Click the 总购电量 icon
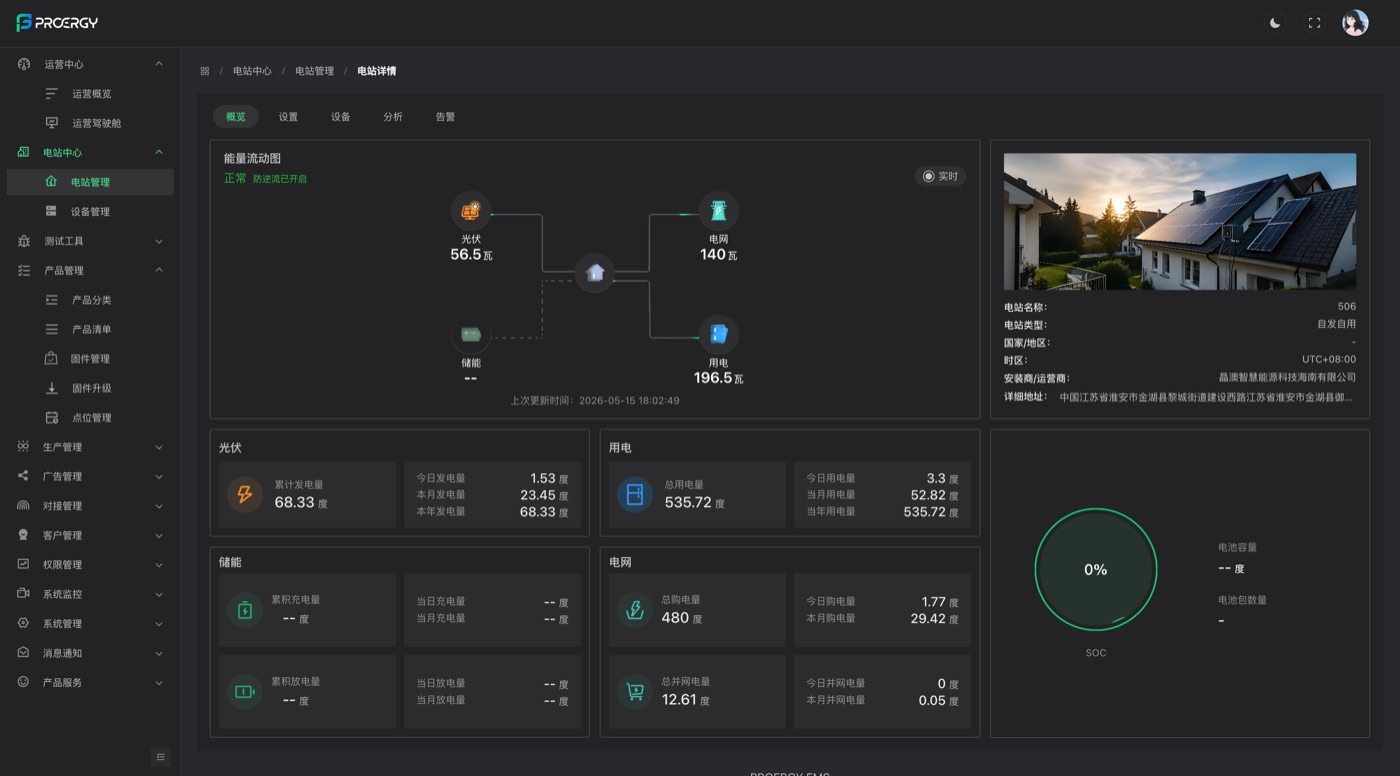The height and width of the screenshot is (776, 1400). [635, 609]
